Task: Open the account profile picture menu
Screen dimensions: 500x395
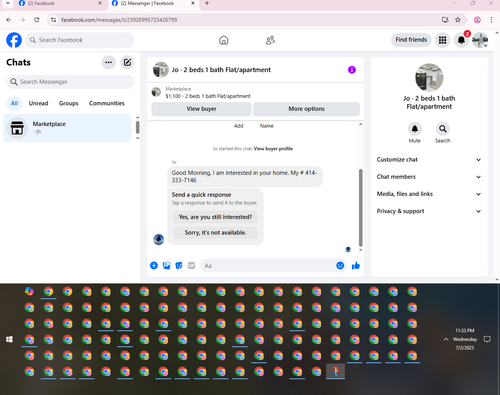Action: click(480, 40)
